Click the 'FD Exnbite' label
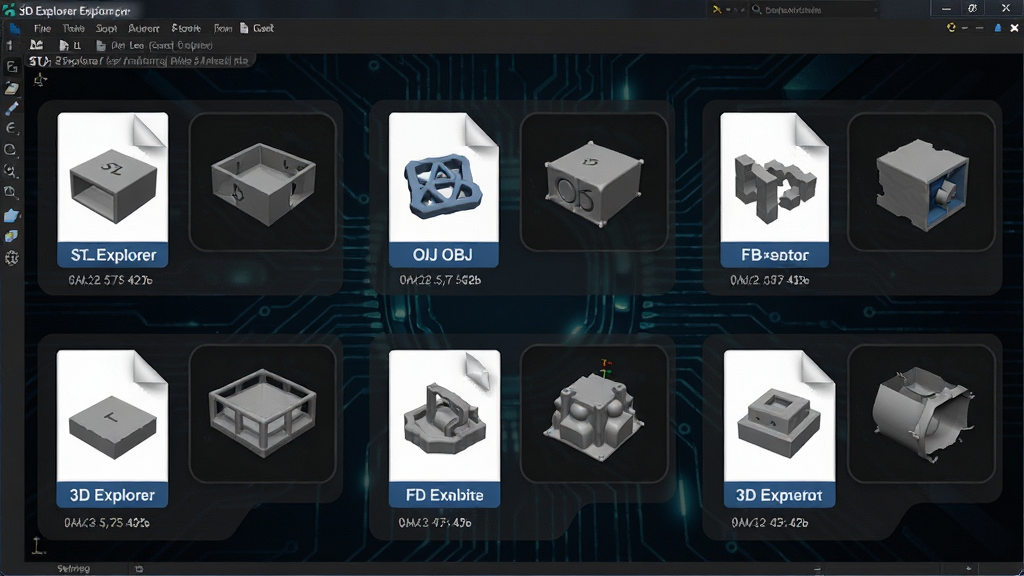Screen dimensions: 1024x576 pyautogui.click(x=444, y=495)
